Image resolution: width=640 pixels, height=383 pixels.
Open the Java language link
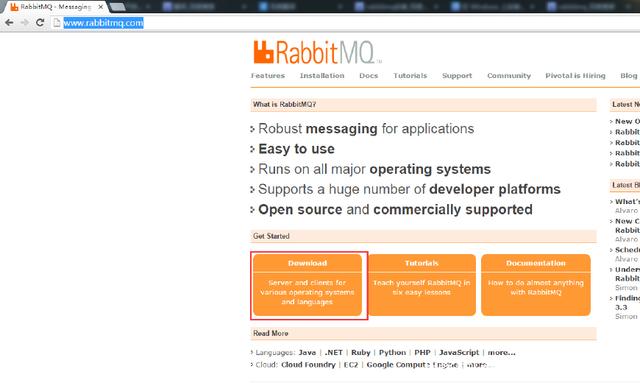307,352
